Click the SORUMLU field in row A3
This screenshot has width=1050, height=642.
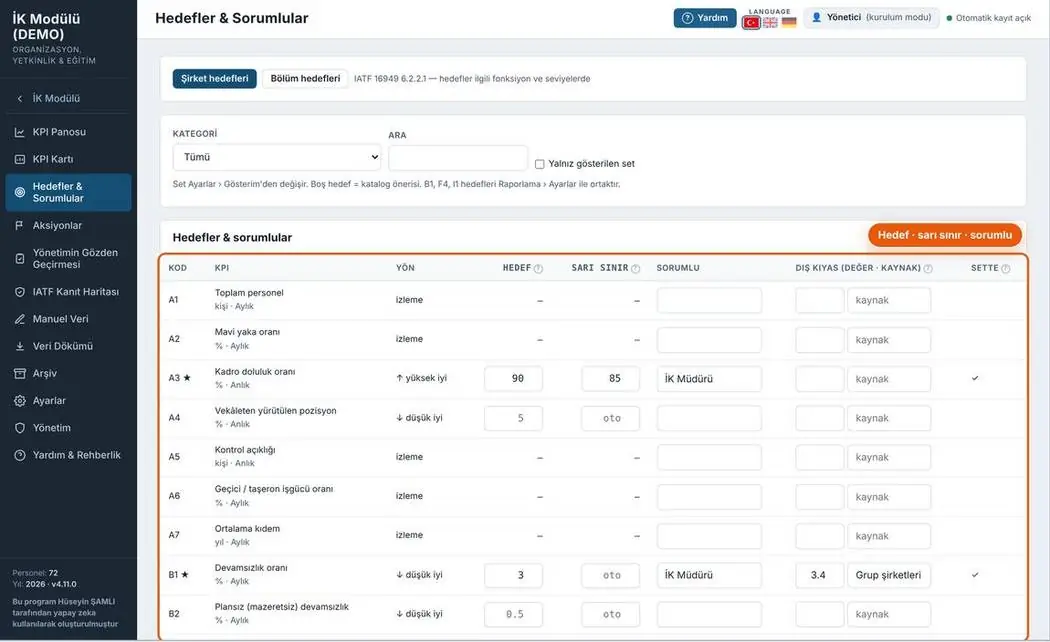point(709,379)
